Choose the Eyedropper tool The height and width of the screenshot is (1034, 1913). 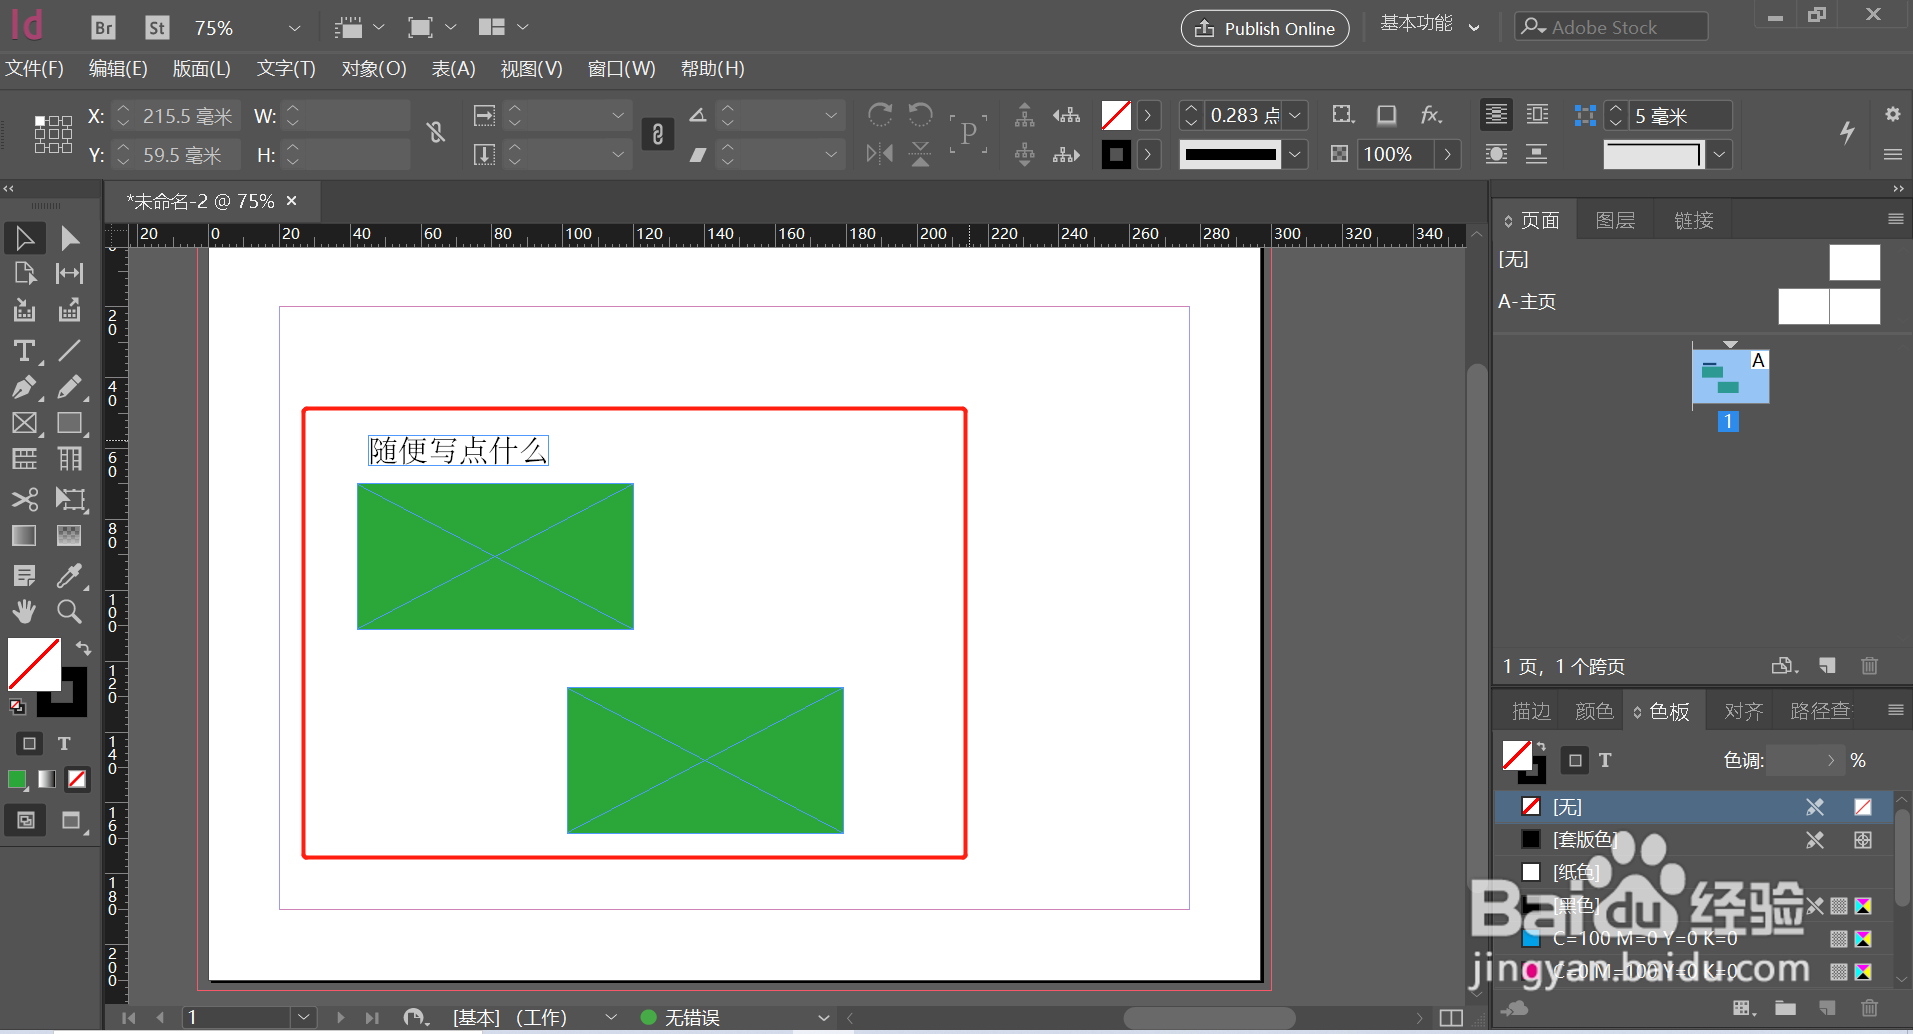coord(69,576)
